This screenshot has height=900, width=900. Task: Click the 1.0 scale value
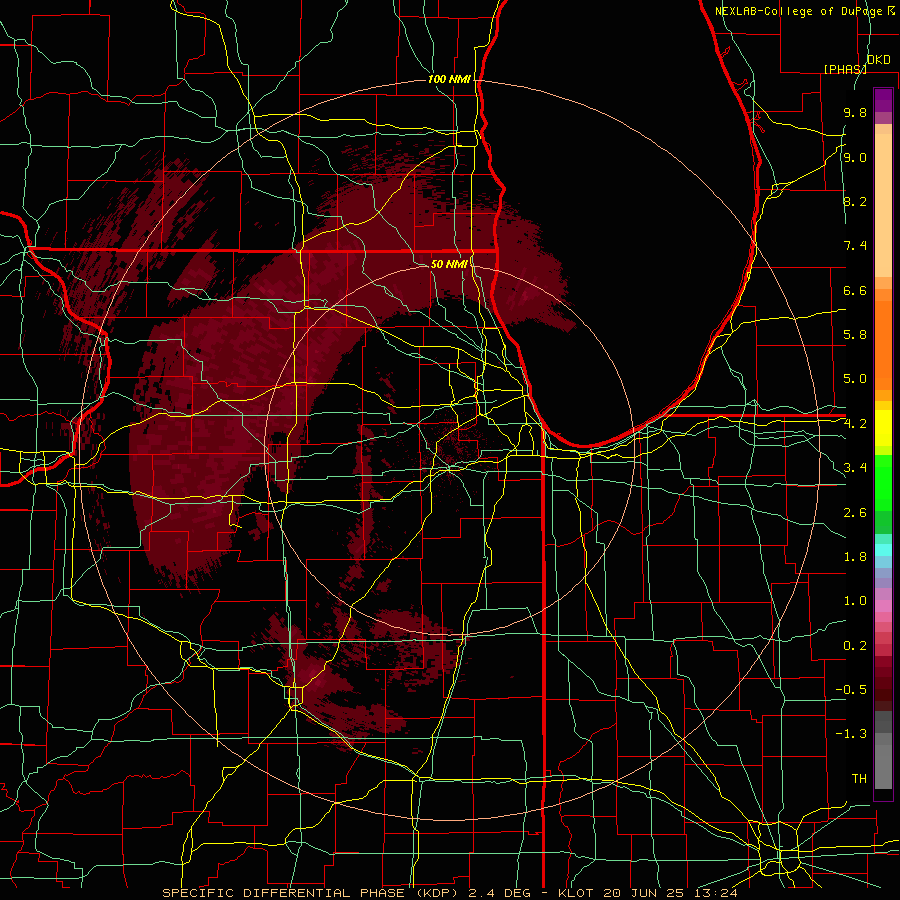[855, 601]
